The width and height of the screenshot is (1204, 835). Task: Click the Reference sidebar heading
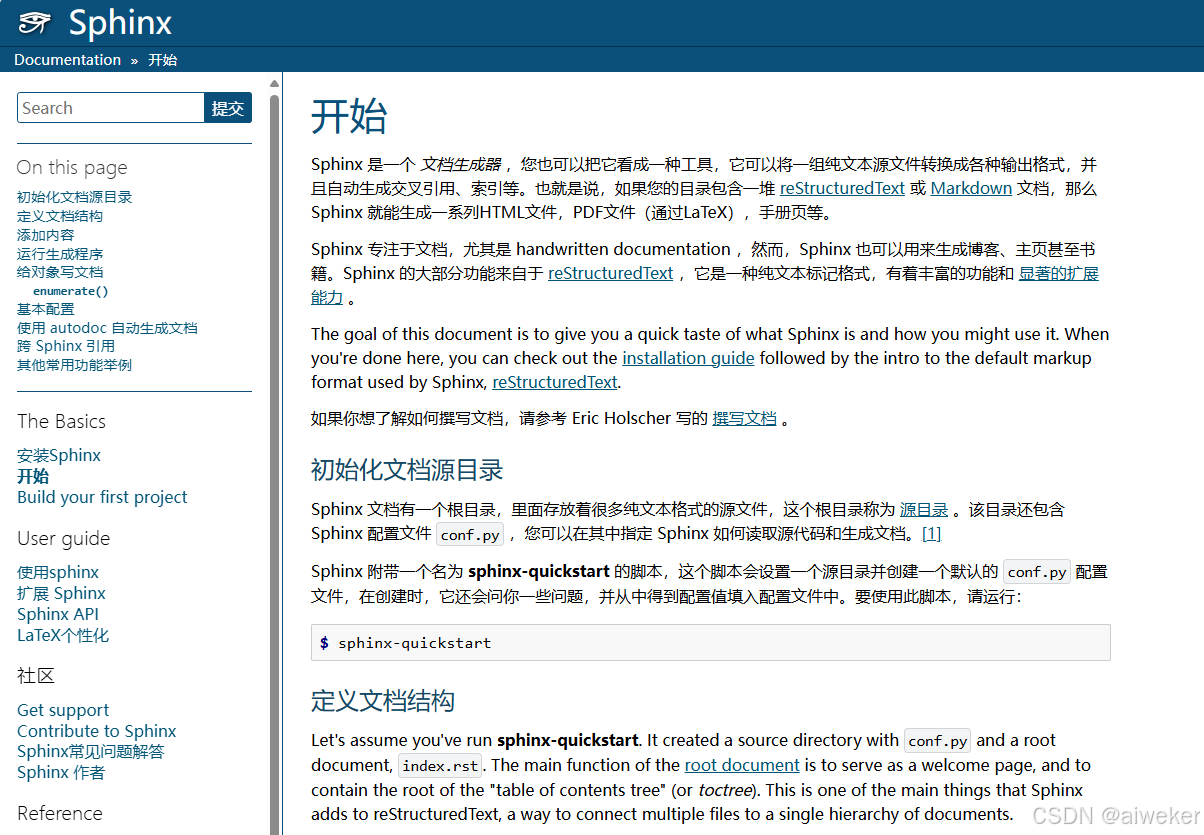coord(60,814)
